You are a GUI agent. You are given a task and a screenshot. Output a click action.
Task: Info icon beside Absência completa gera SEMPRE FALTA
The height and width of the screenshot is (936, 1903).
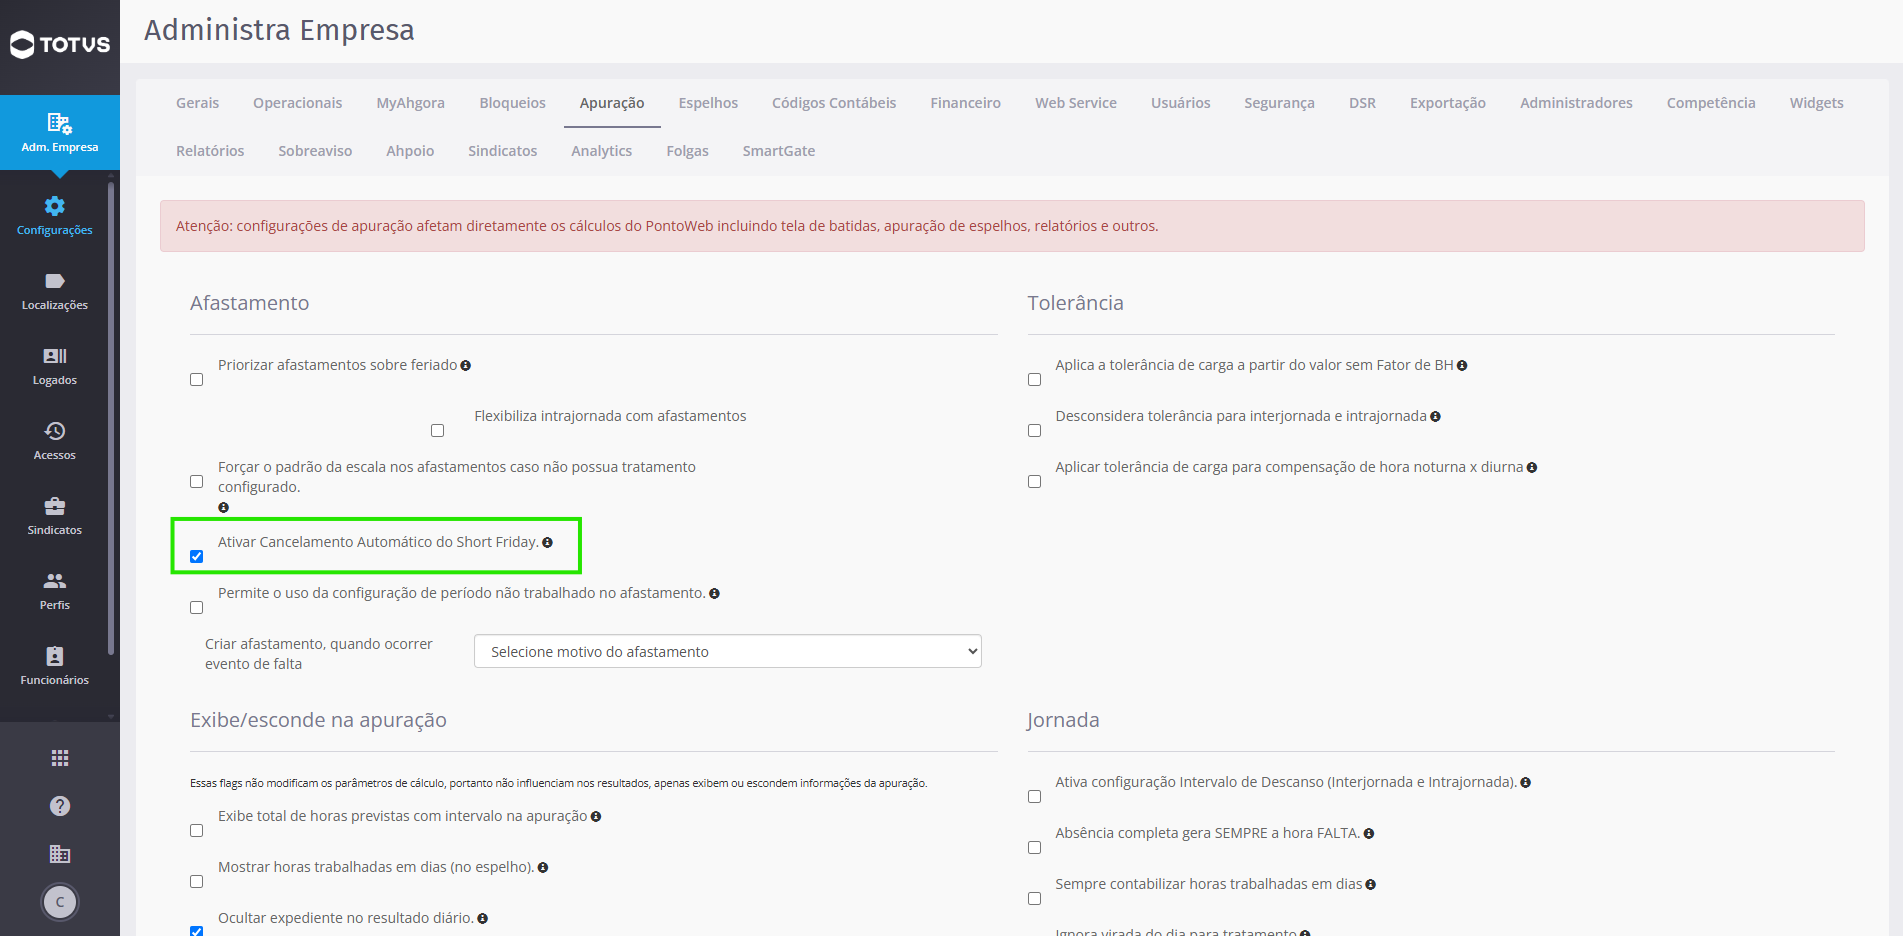click(x=1369, y=834)
